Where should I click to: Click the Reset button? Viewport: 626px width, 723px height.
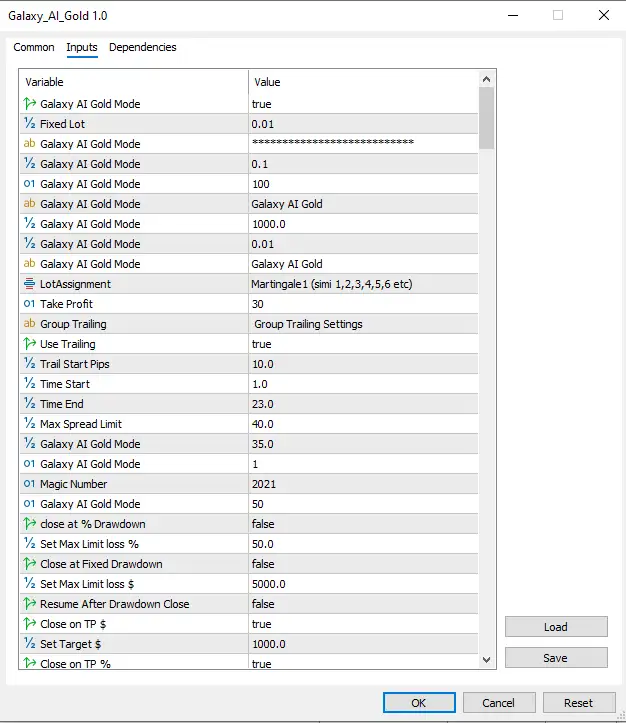pos(578,703)
